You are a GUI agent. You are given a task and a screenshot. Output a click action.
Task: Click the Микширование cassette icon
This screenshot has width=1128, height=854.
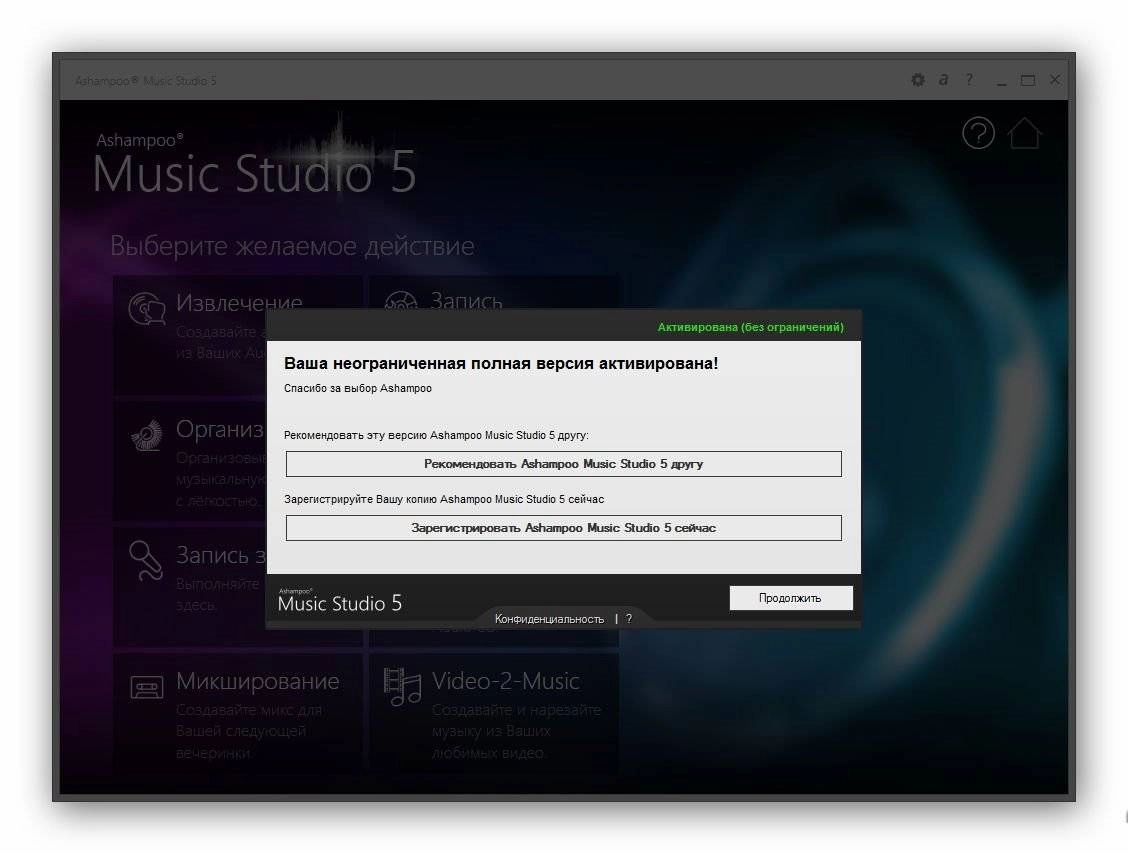tap(147, 687)
